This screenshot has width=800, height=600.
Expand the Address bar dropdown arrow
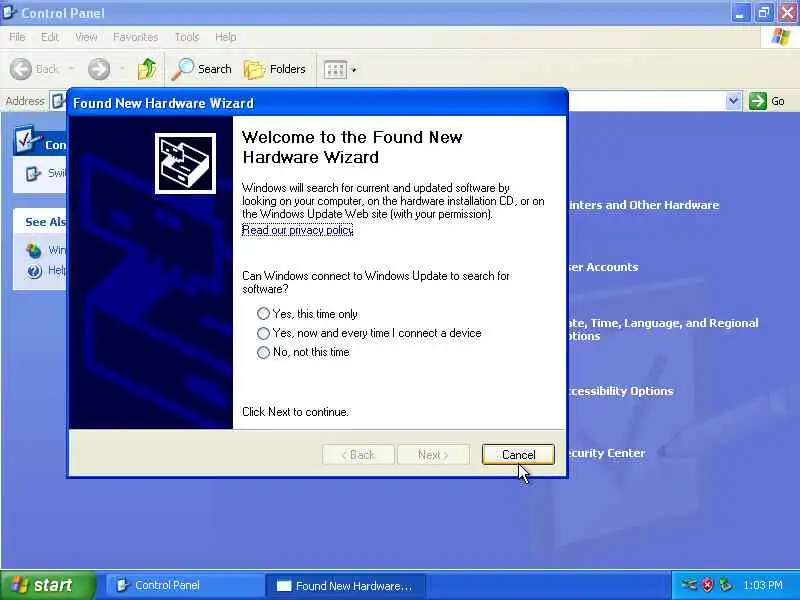tap(733, 101)
